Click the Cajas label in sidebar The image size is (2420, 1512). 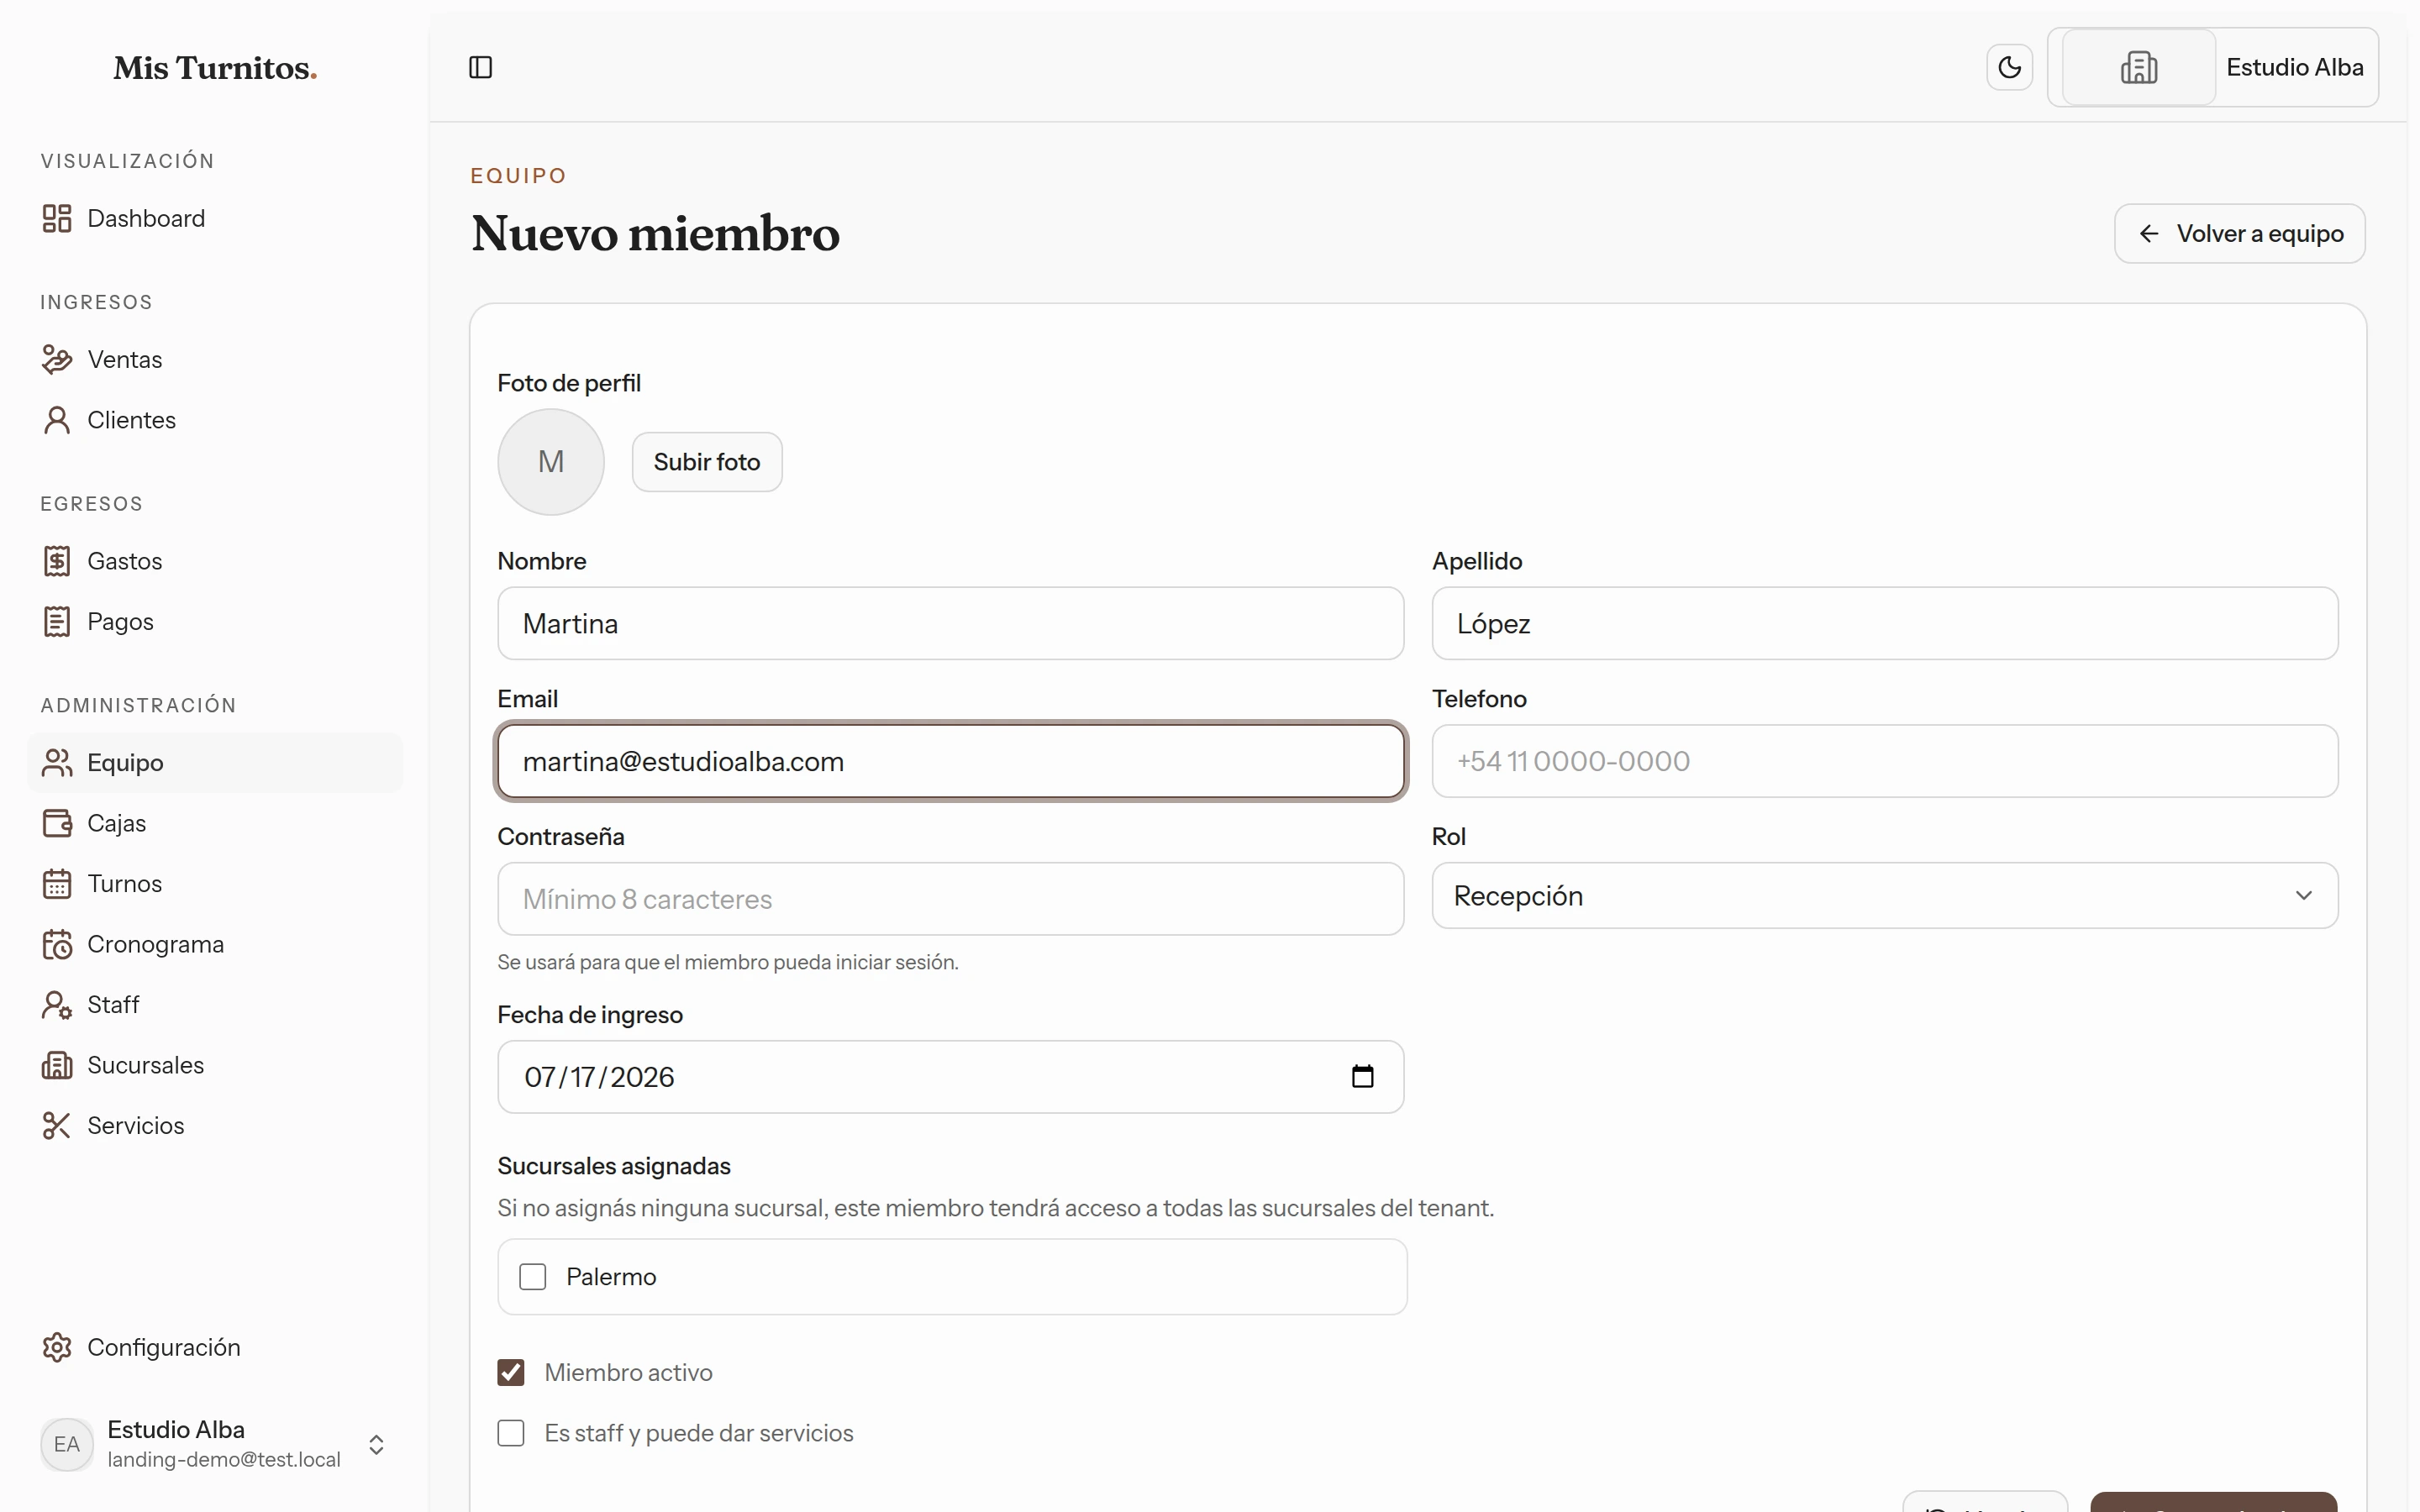[116, 824]
